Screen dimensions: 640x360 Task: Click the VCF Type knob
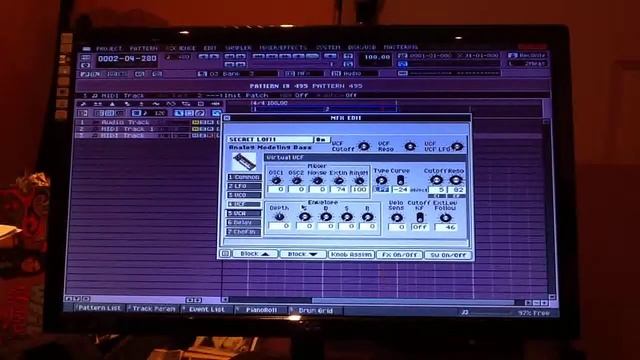coord(381,180)
